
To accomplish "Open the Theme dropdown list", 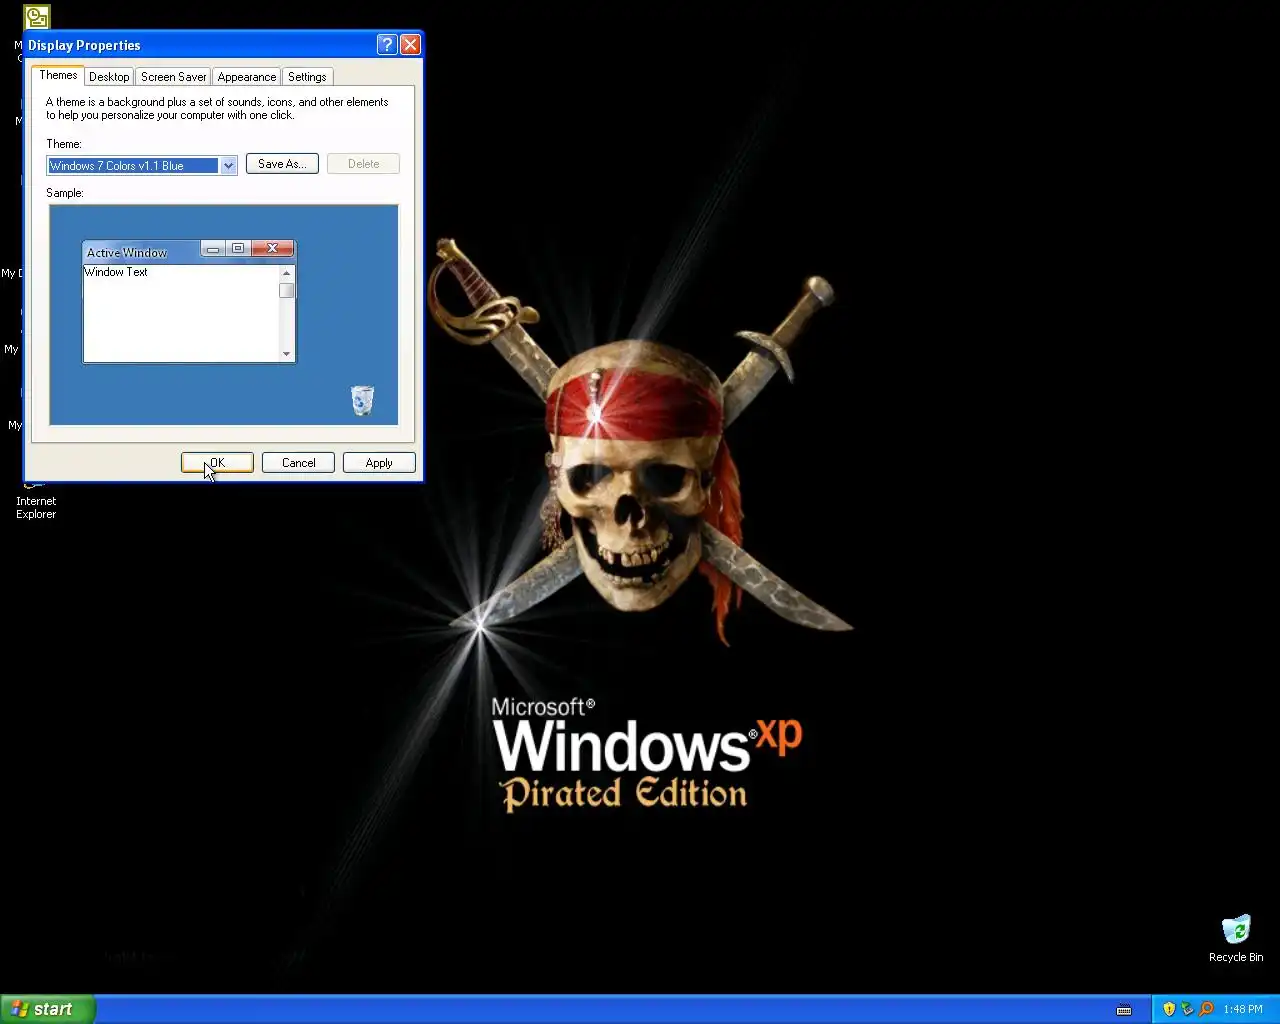I will point(228,166).
